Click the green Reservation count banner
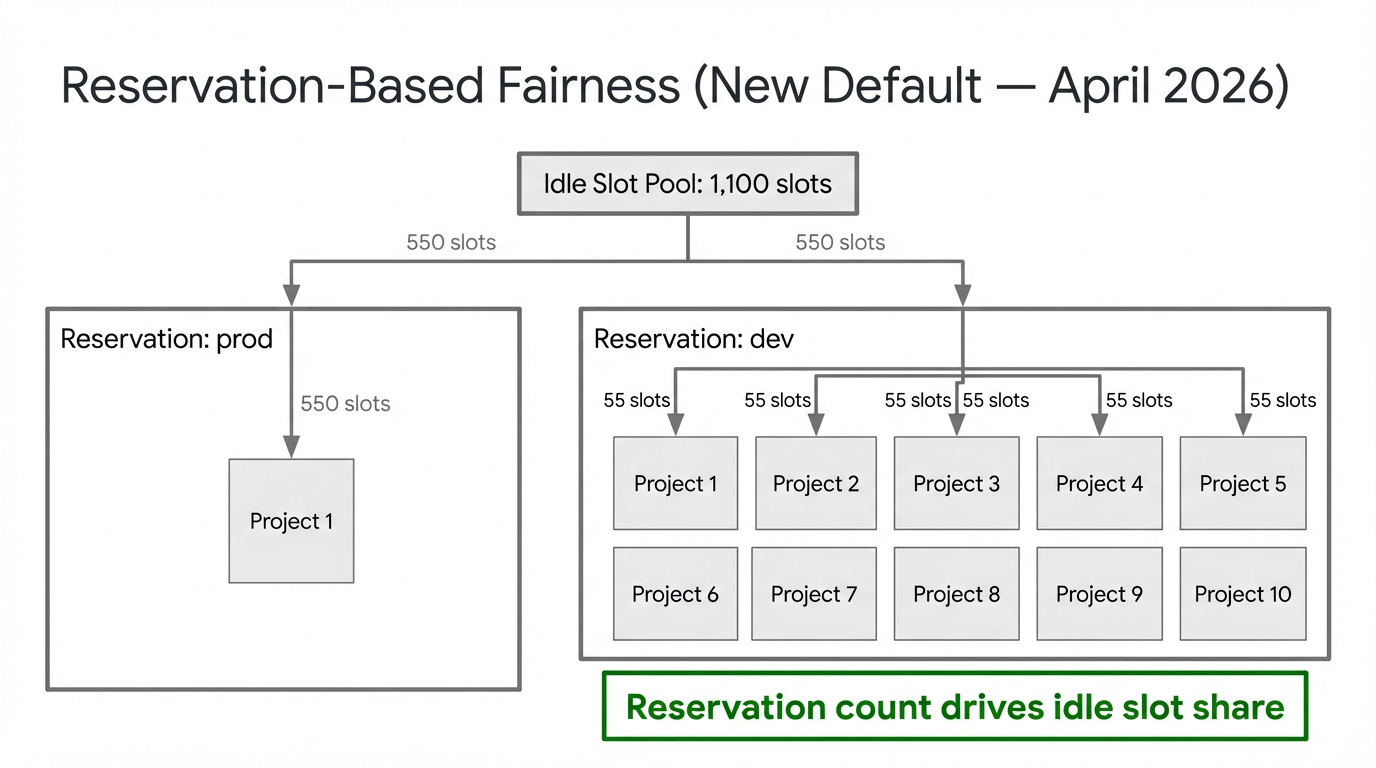The height and width of the screenshot is (768, 1376). point(954,706)
